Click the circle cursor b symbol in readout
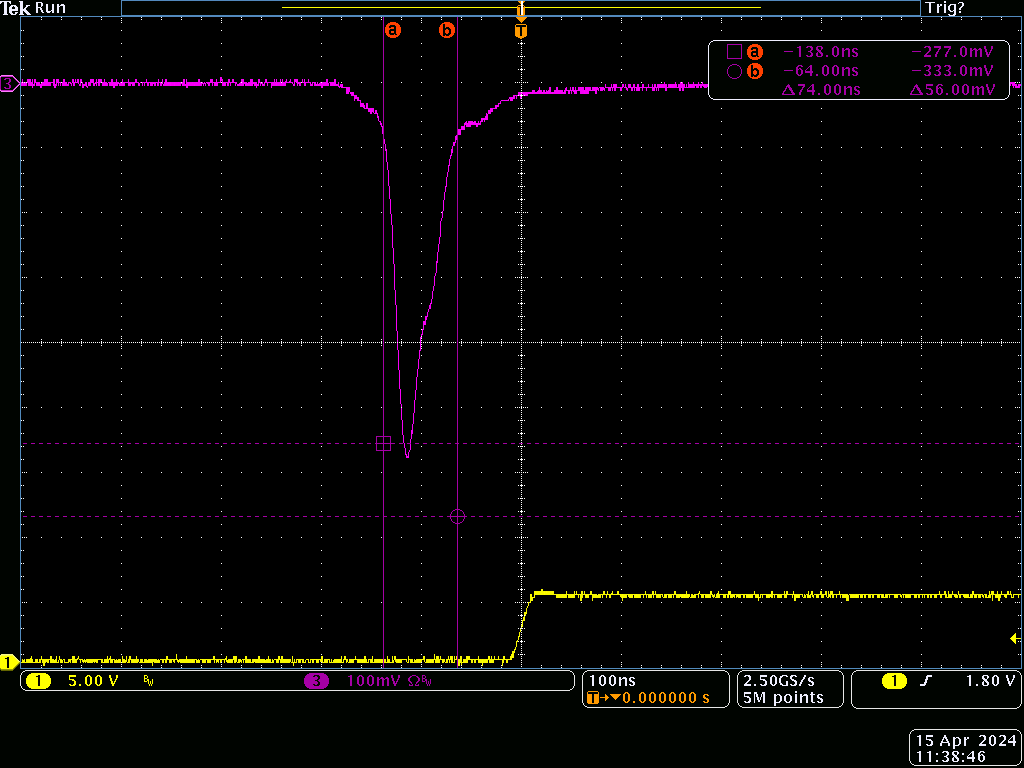Screen dimensions: 1024x768 tap(734, 72)
